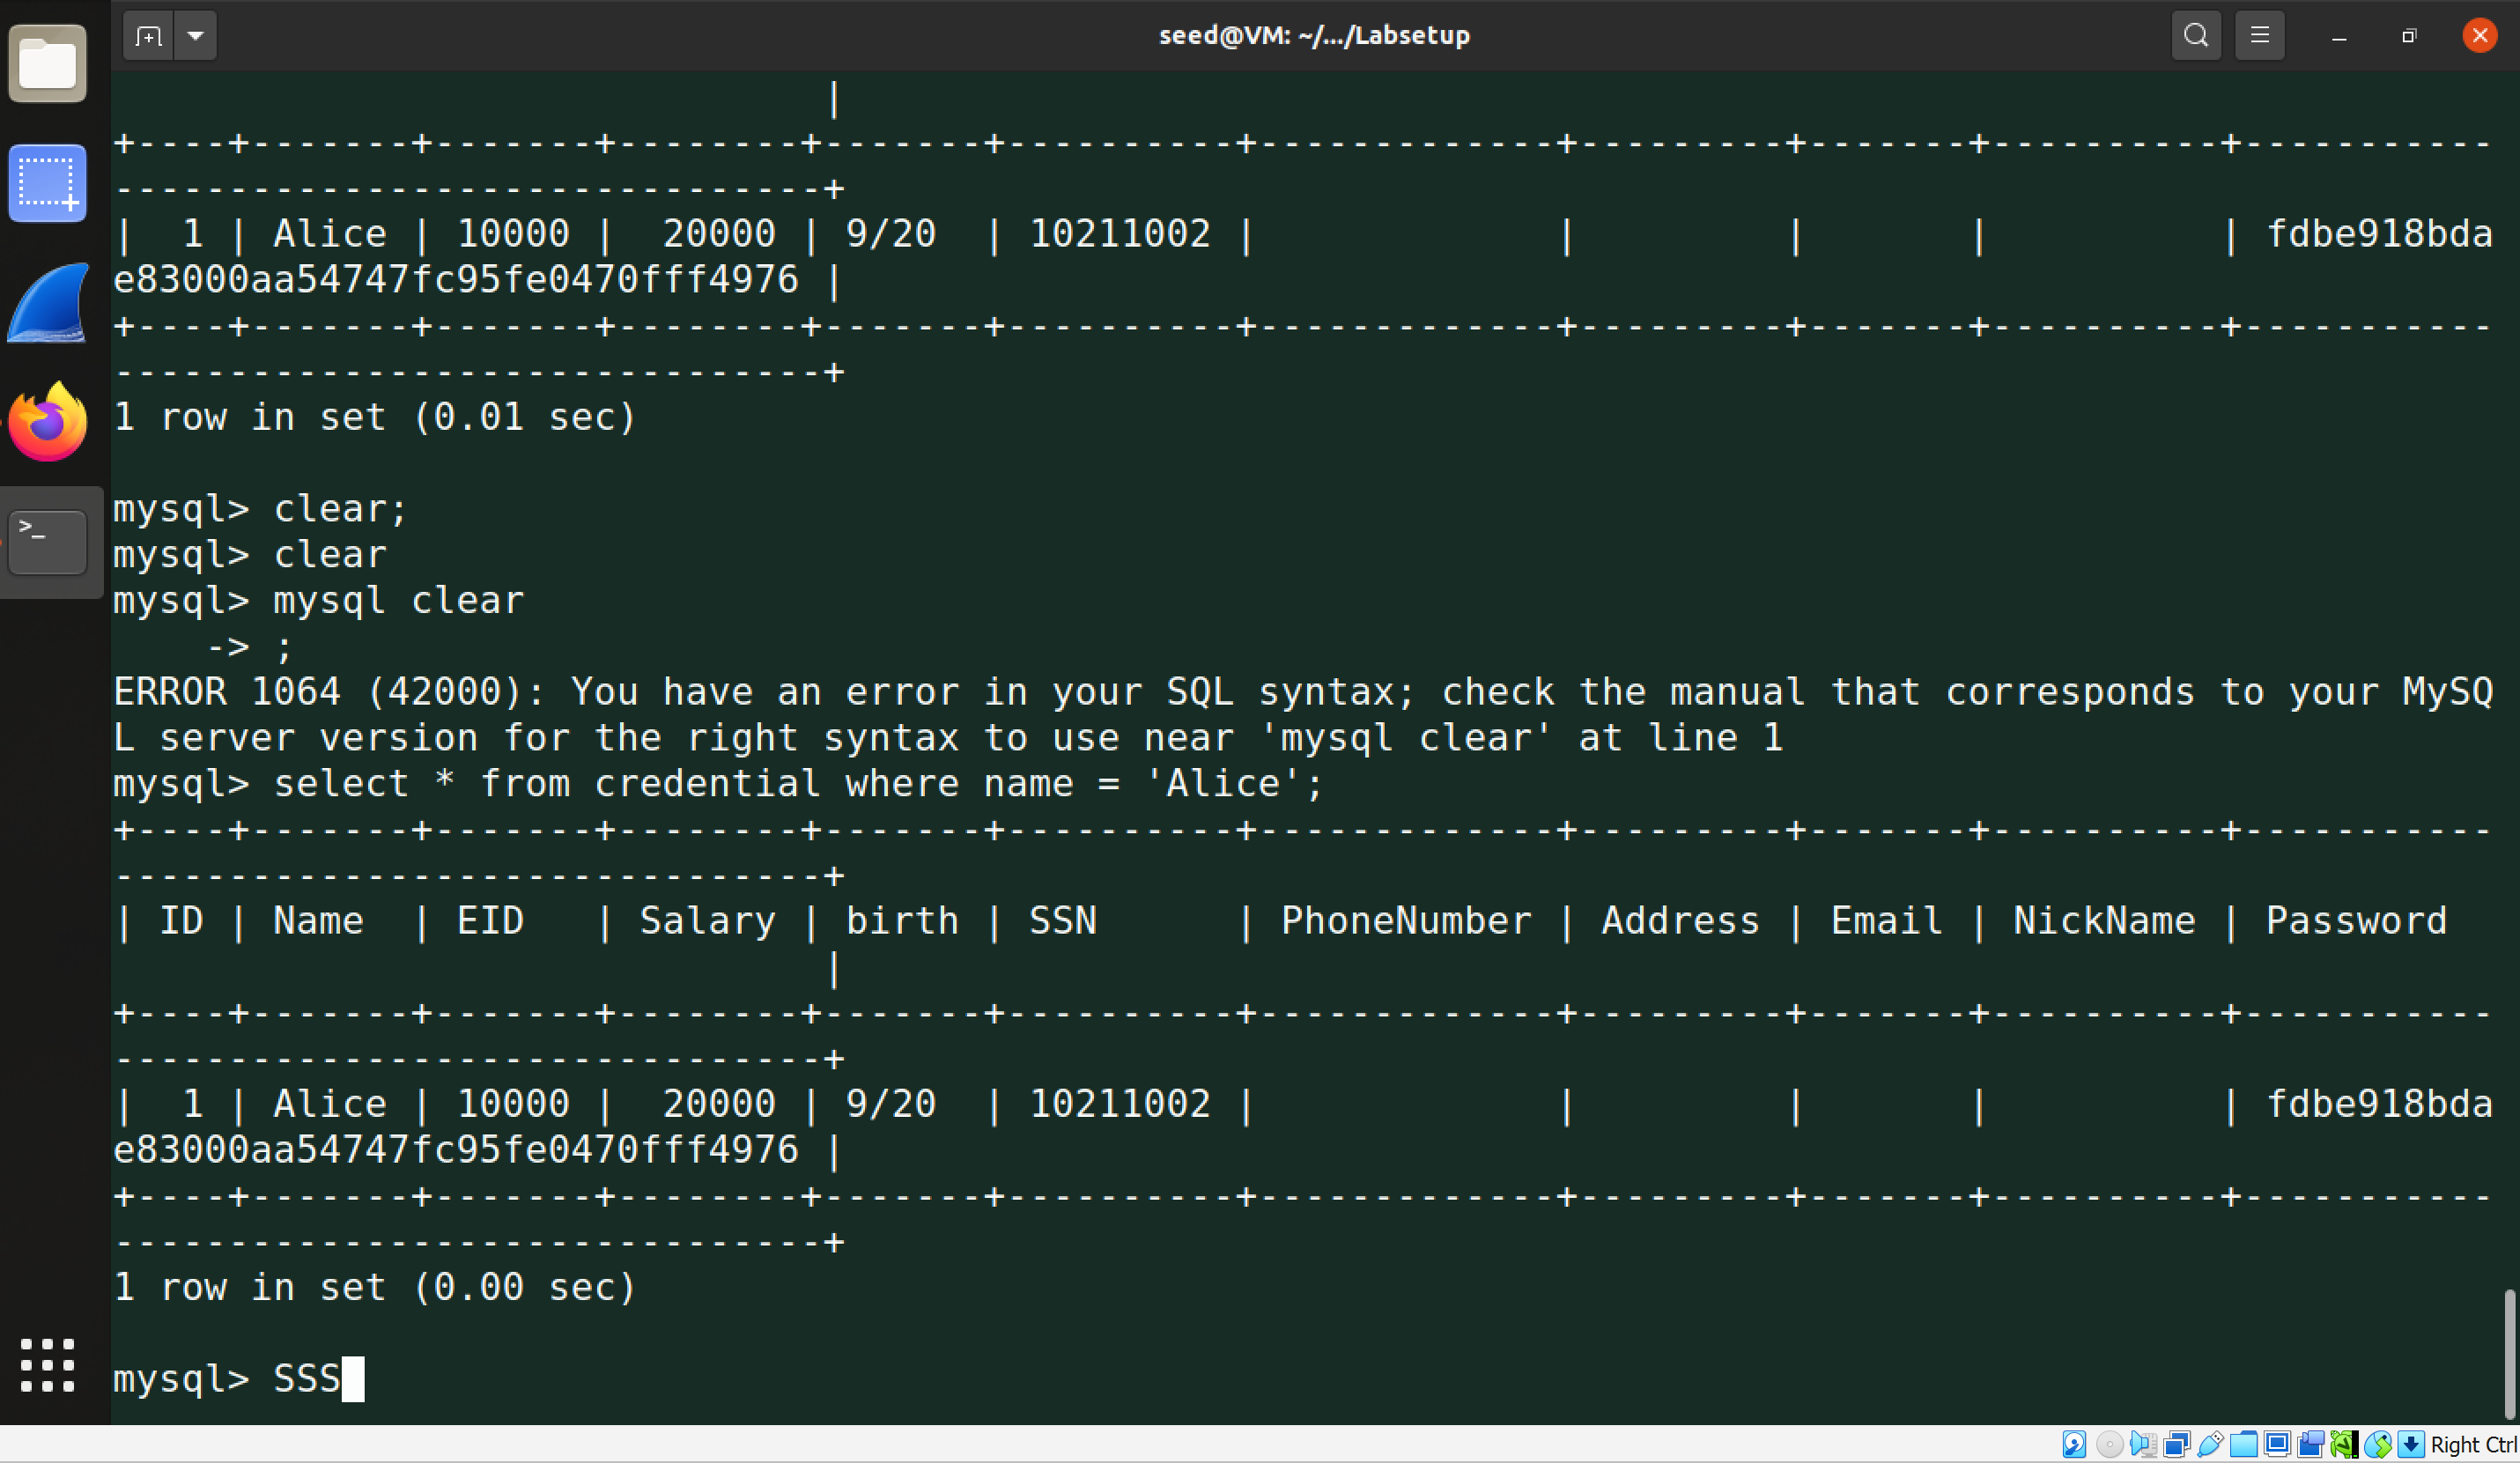Launch Wireshark from the dock
Image resolution: width=2520 pixels, height=1463 pixels.
47,303
